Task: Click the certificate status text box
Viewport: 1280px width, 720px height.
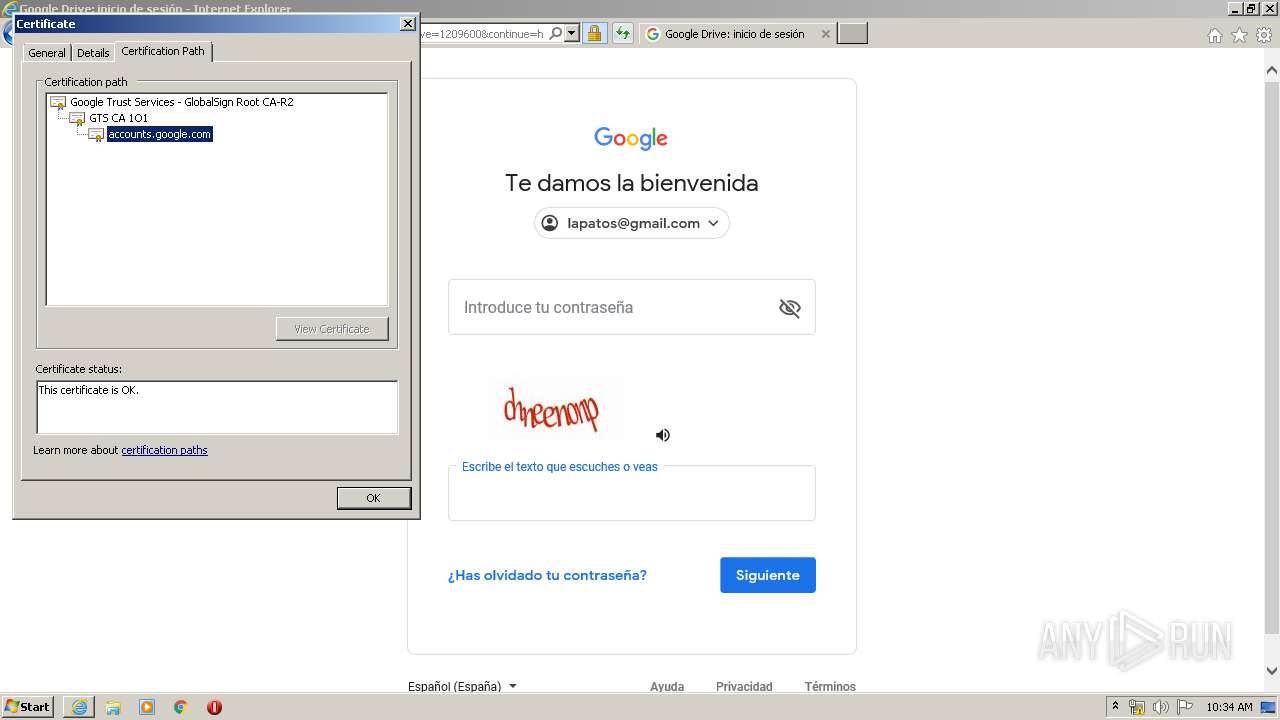Action: (217, 407)
